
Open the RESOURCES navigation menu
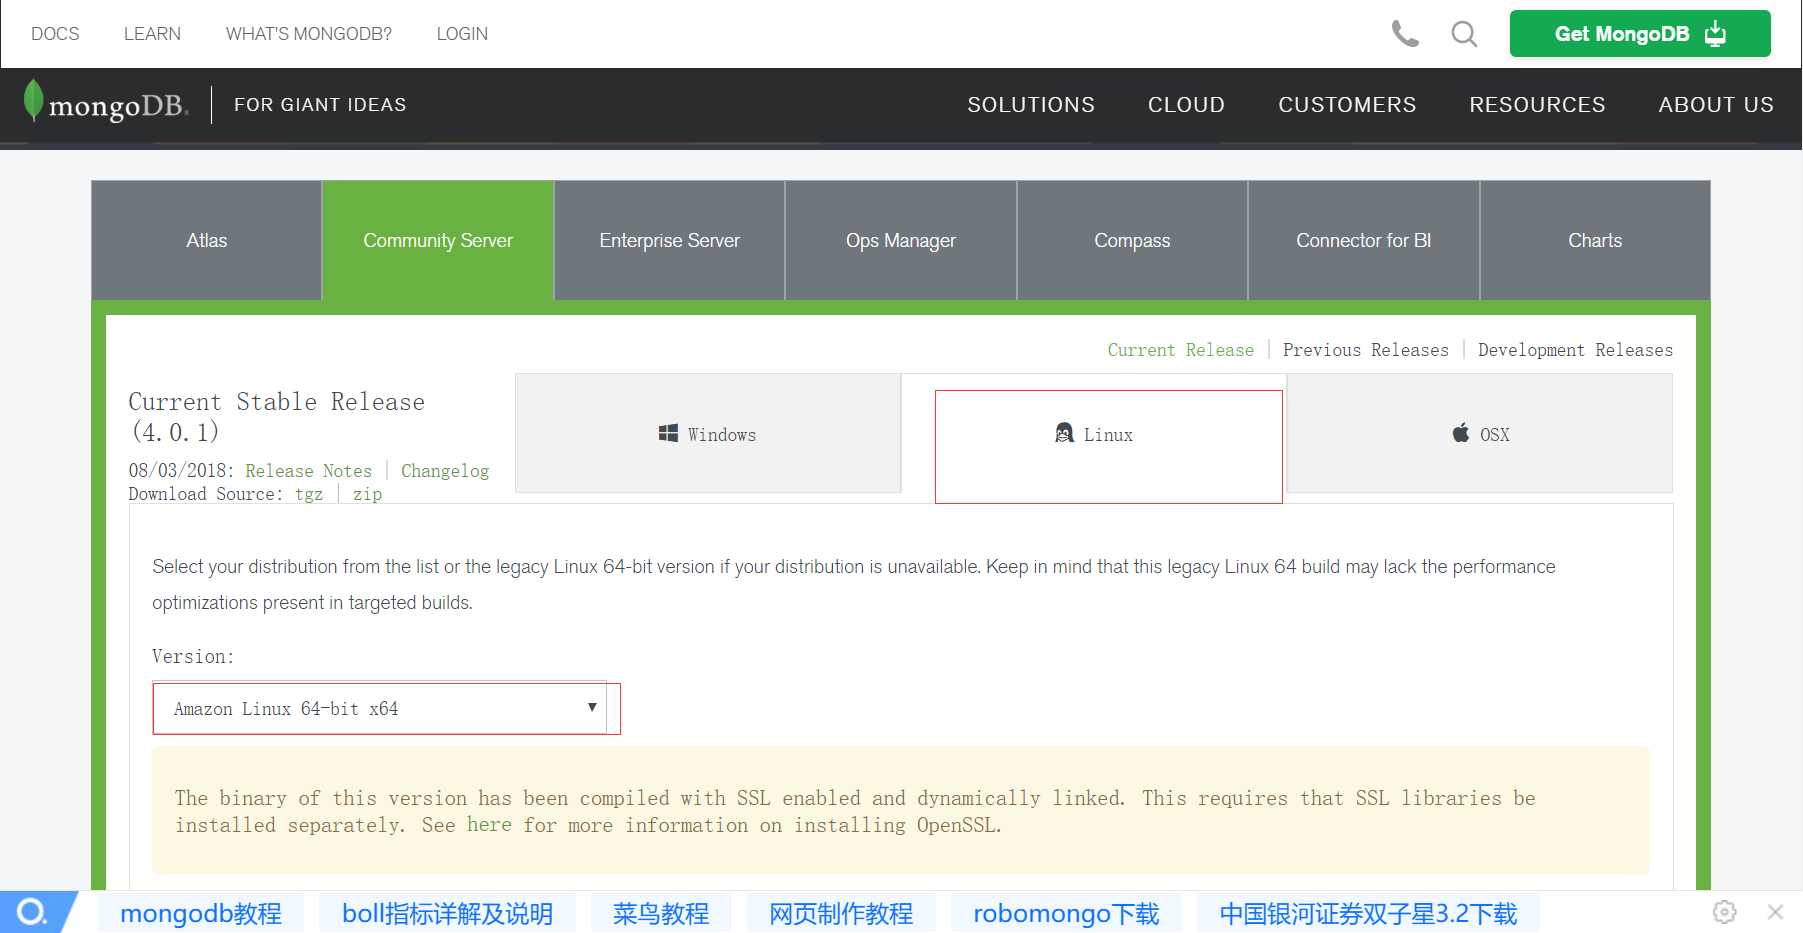pos(1537,105)
